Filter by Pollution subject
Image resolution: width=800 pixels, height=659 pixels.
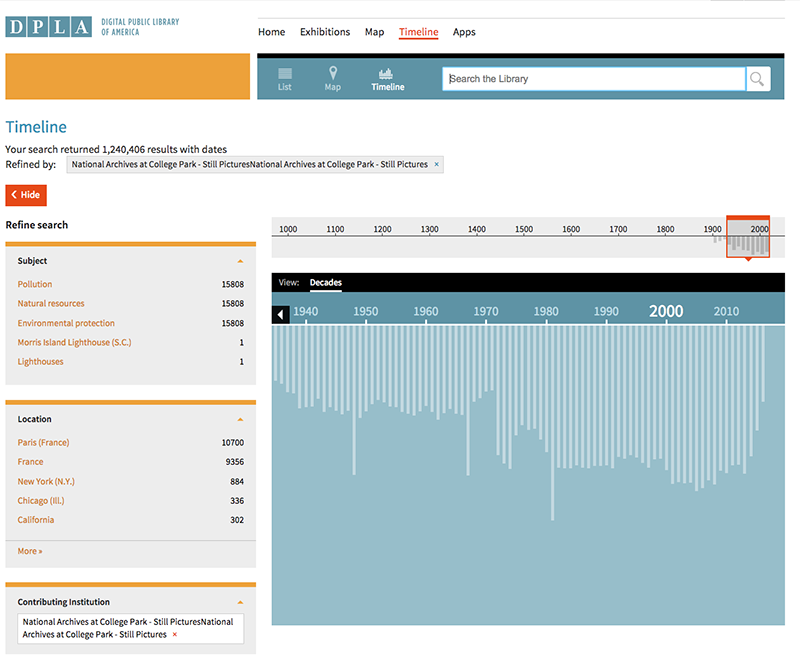pos(35,285)
